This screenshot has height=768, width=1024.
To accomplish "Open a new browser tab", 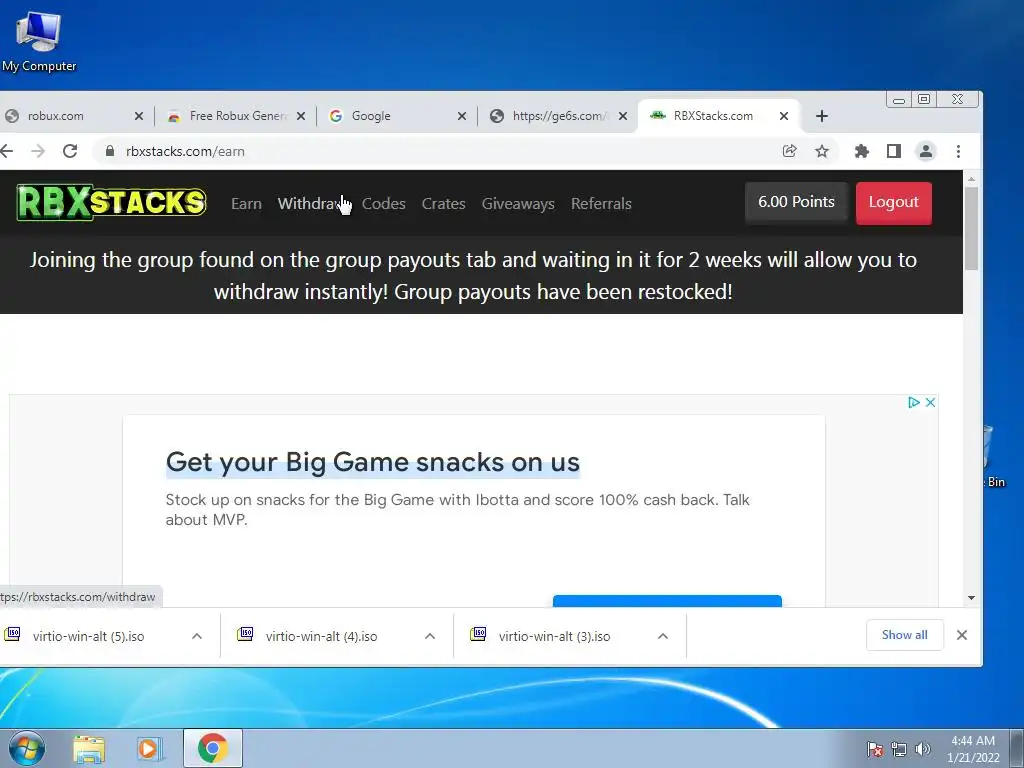I will point(822,116).
